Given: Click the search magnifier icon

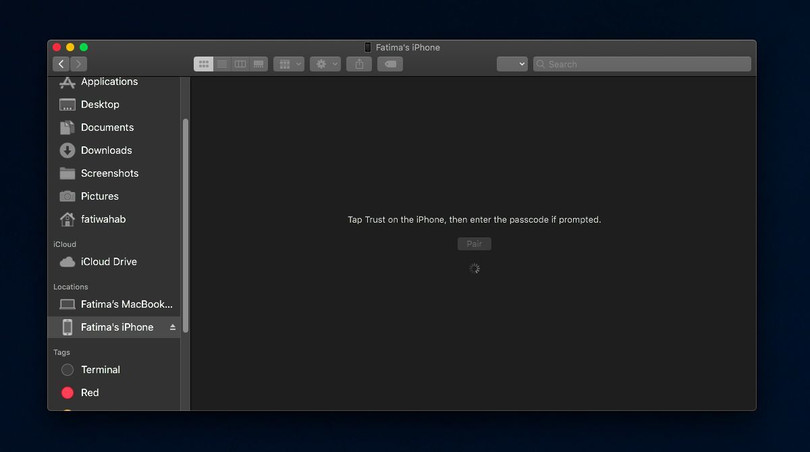Looking at the screenshot, I should pos(540,64).
